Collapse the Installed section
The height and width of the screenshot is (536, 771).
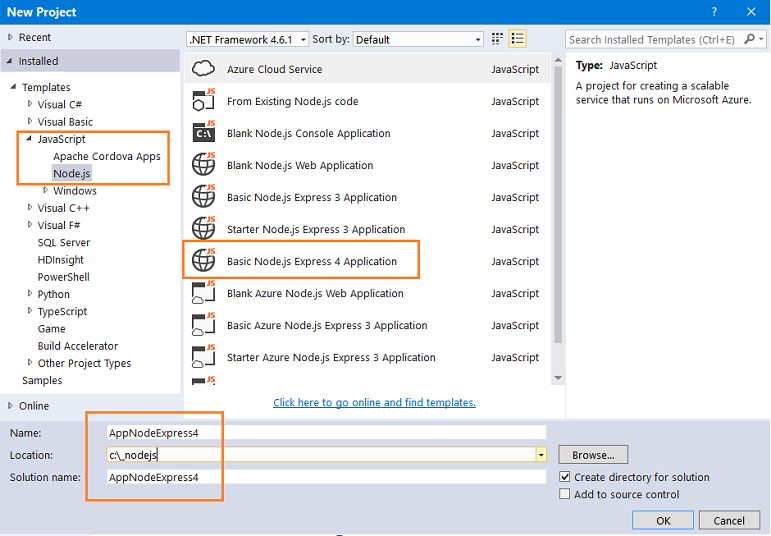coord(9,61)
